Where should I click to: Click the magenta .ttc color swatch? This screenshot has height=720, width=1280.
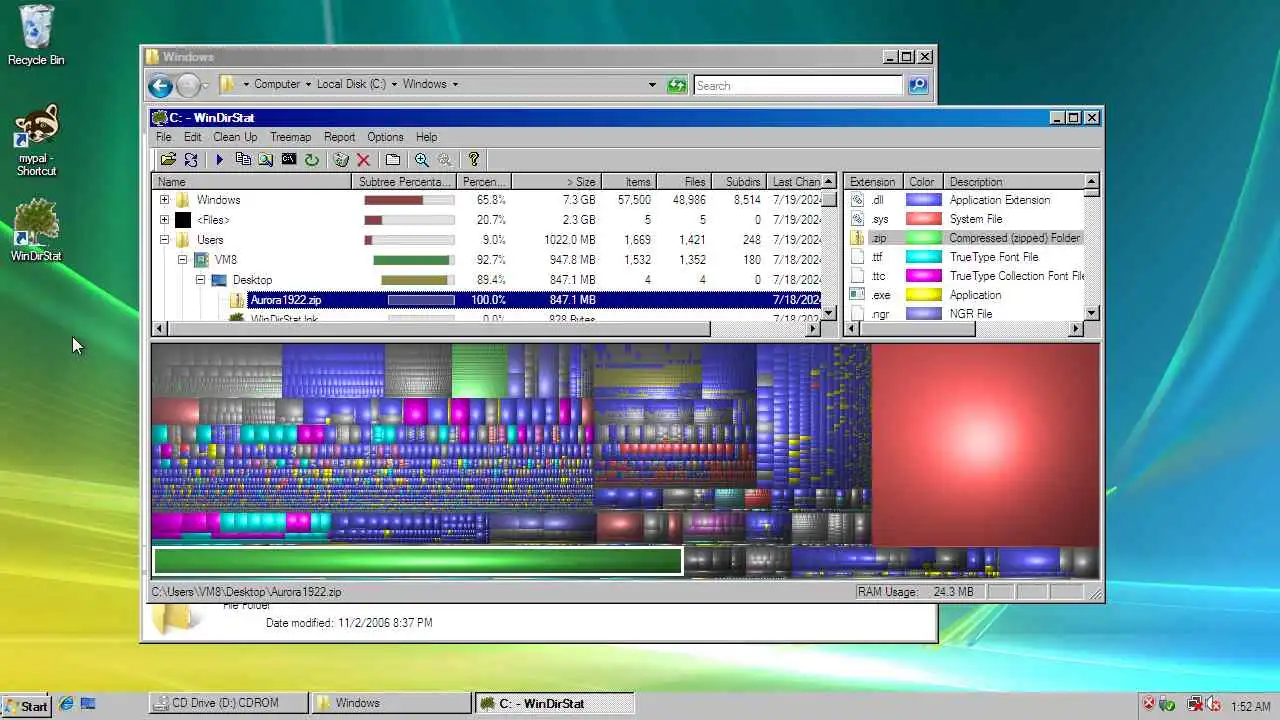pyautogui.click(x=923, y=276)
